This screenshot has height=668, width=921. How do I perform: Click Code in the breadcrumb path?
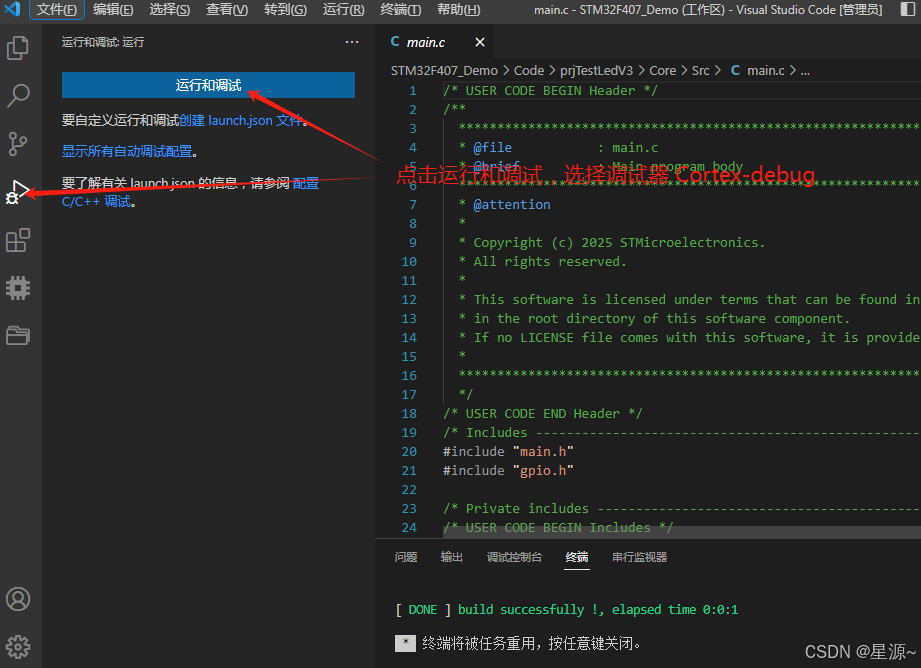529,71
